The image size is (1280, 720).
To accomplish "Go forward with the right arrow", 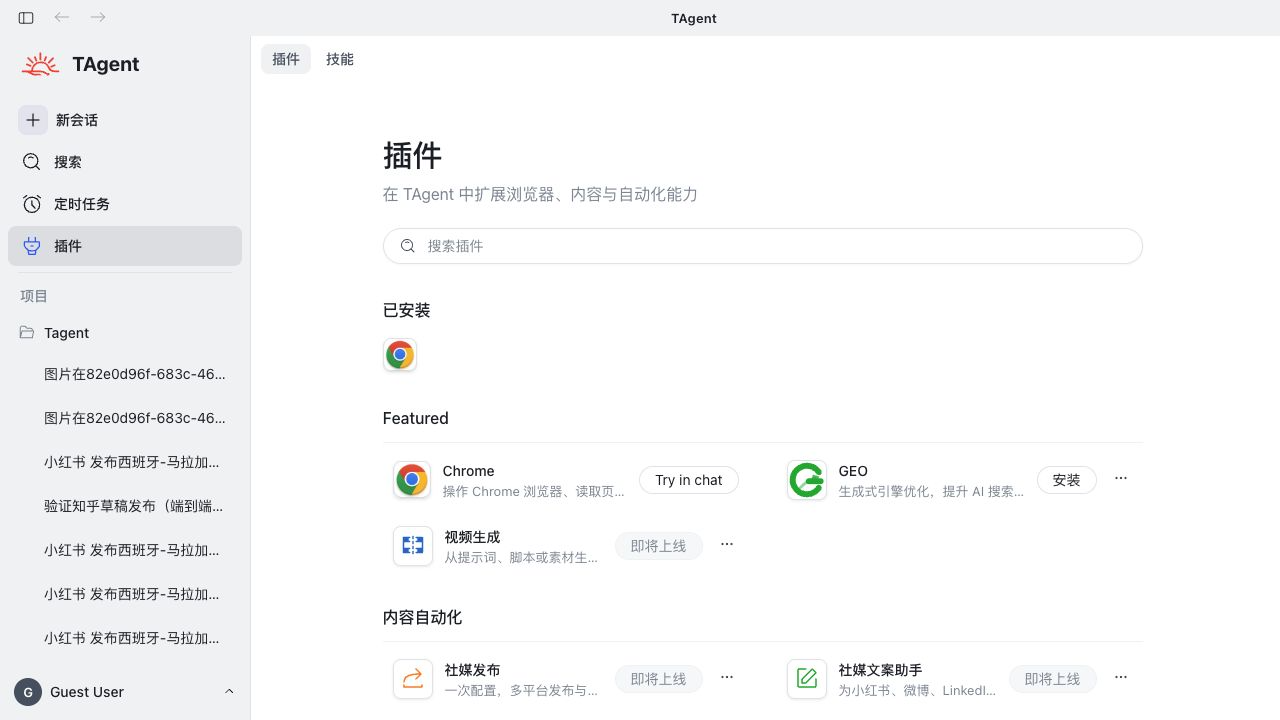I will pos(98,17).
